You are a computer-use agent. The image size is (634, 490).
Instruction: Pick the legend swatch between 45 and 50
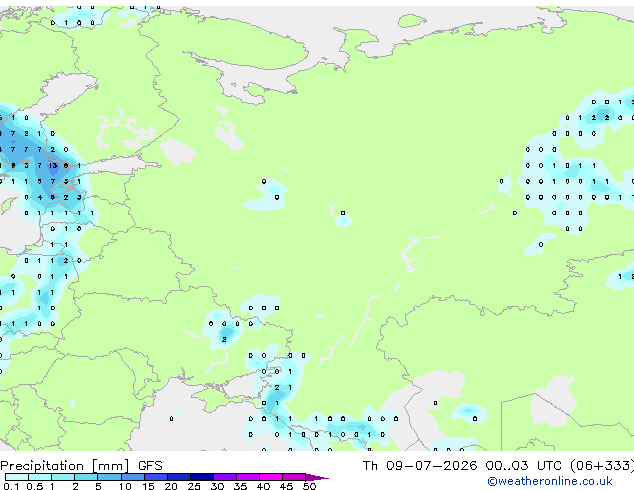click(x=294, y=477)
